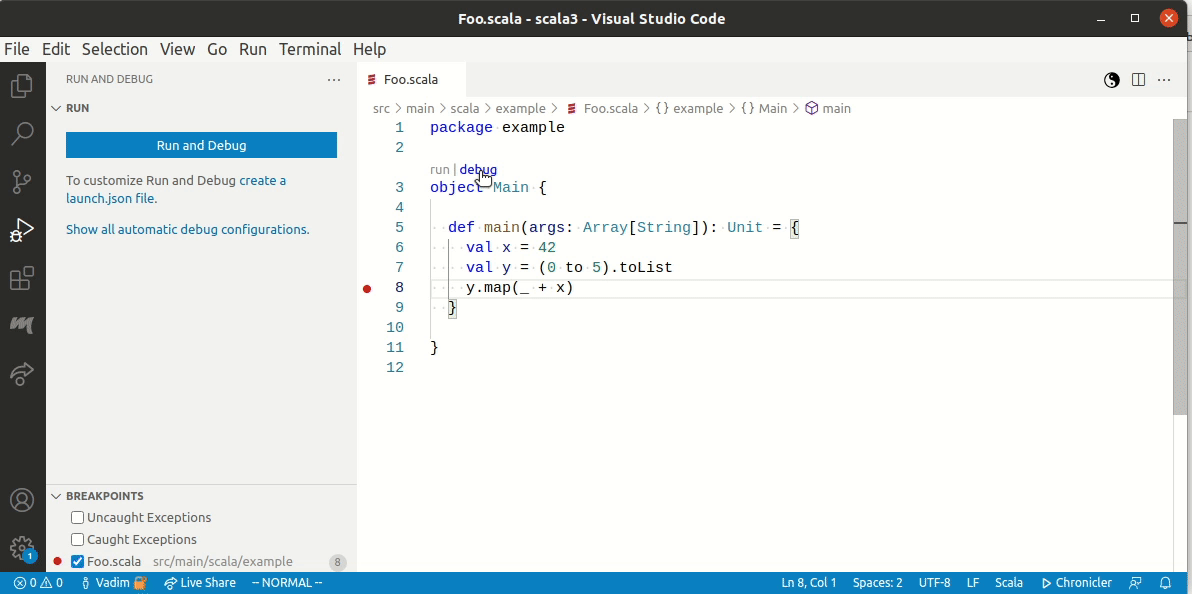Click Show all automatic debug configurations
1192x594 pixels.
[188, 230]
